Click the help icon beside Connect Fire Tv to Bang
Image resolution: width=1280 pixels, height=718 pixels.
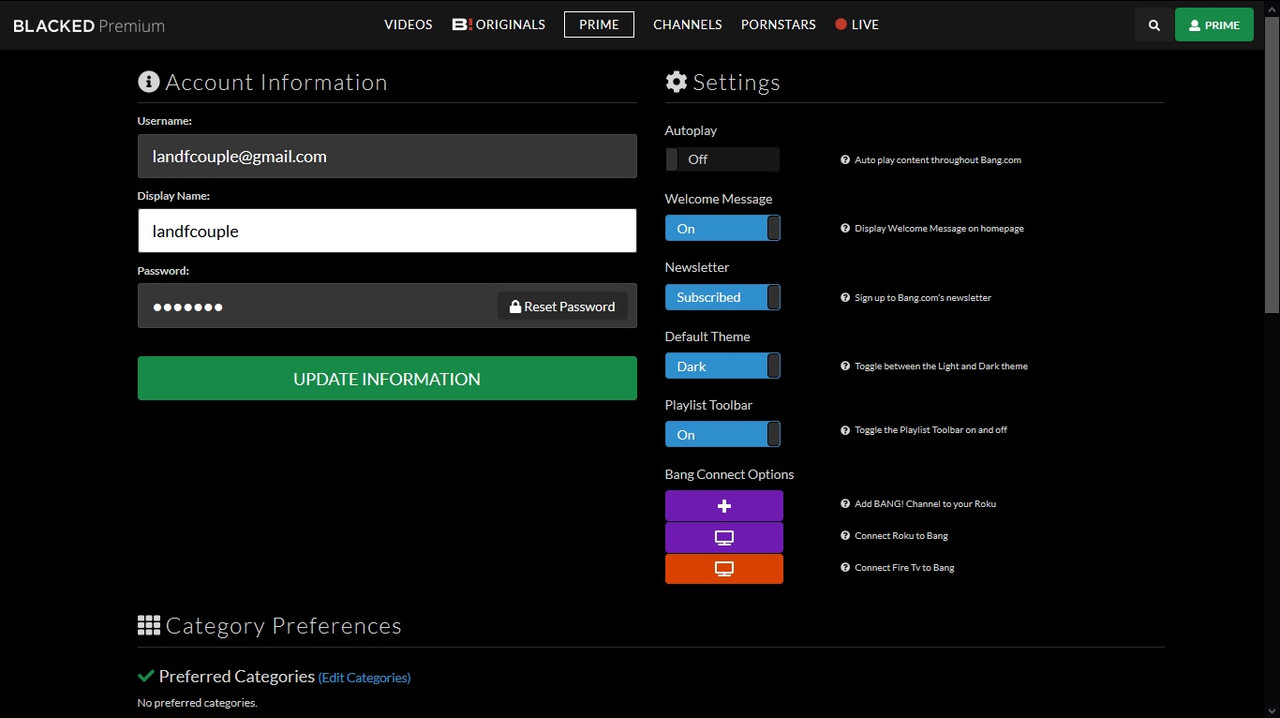point(845,568)
